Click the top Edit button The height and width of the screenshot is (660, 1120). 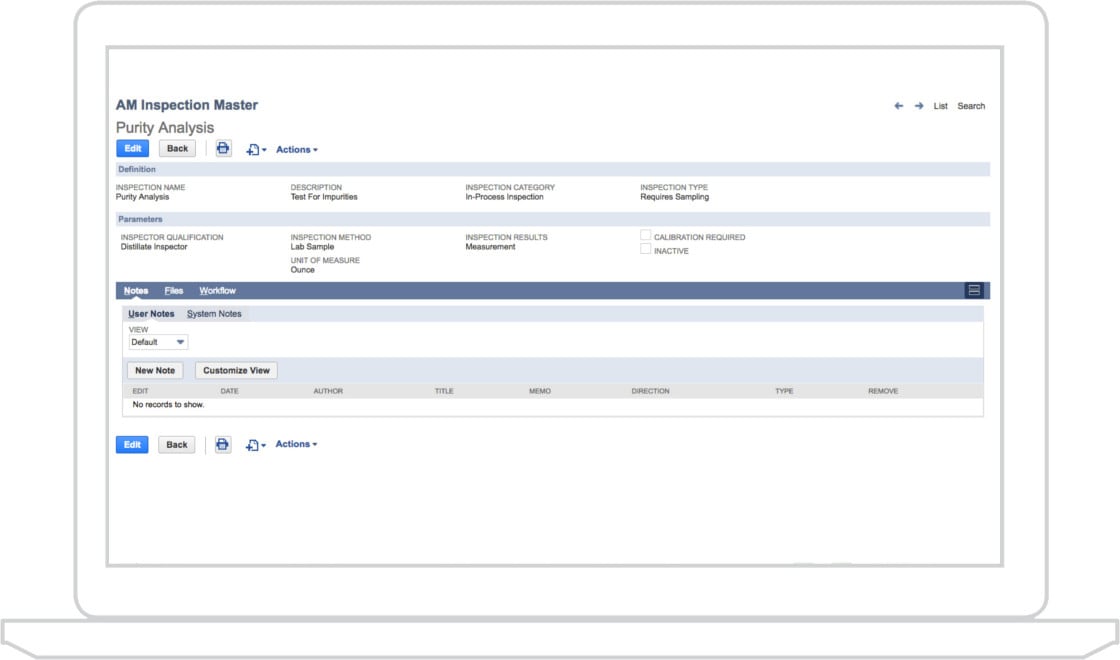132,149
